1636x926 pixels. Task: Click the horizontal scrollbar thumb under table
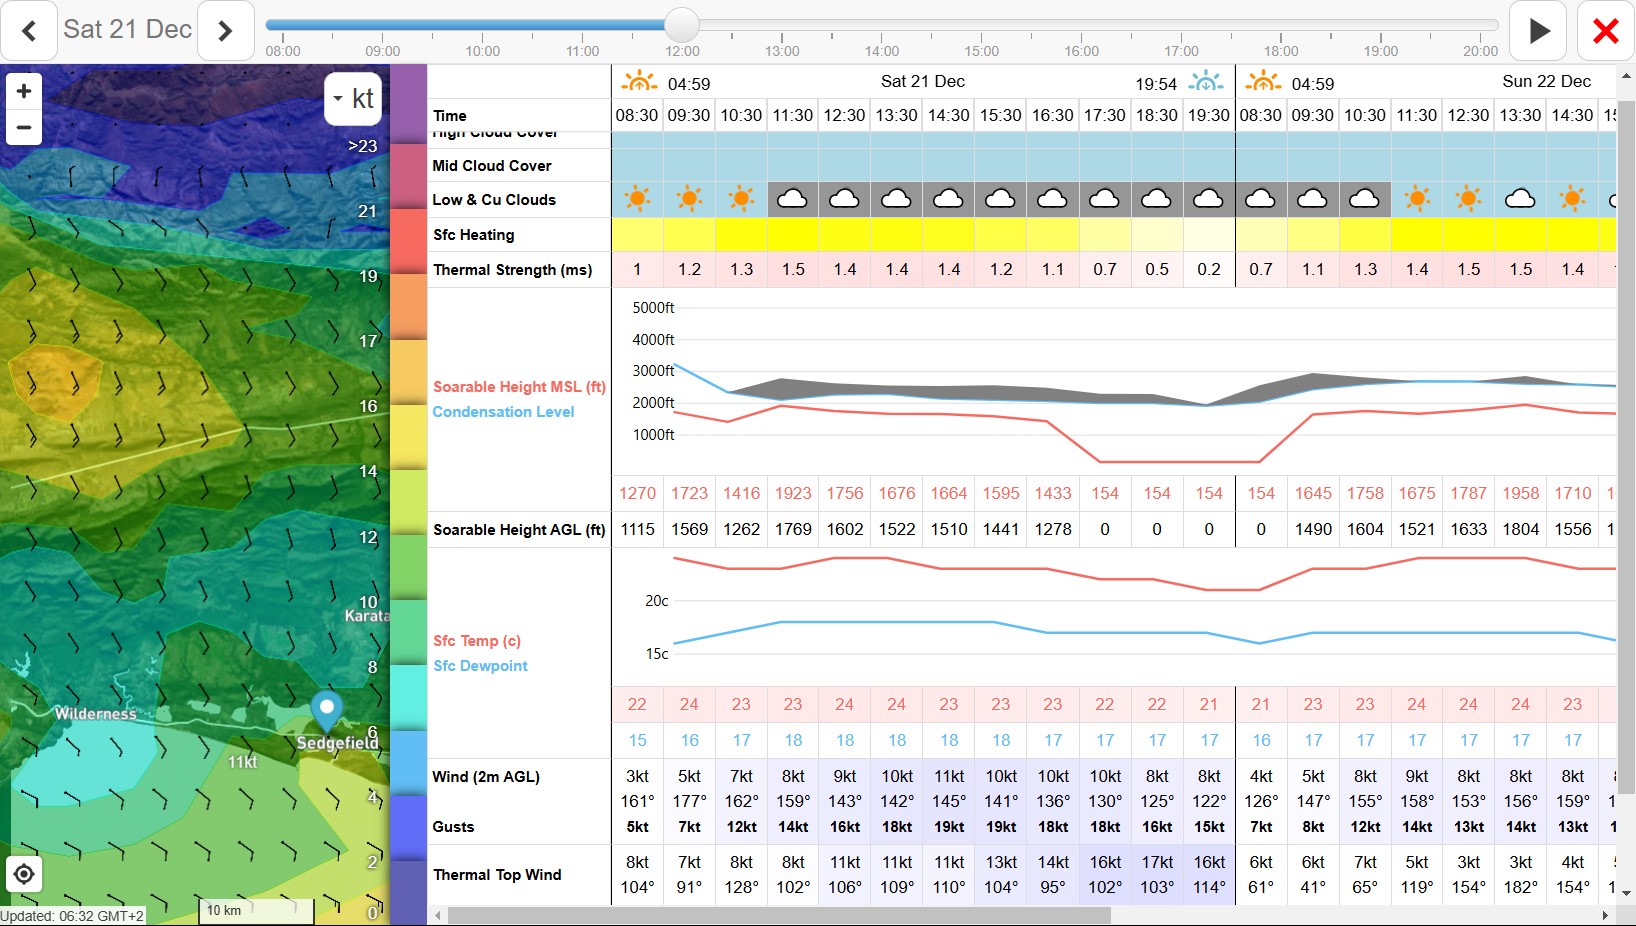coord(779,915)
